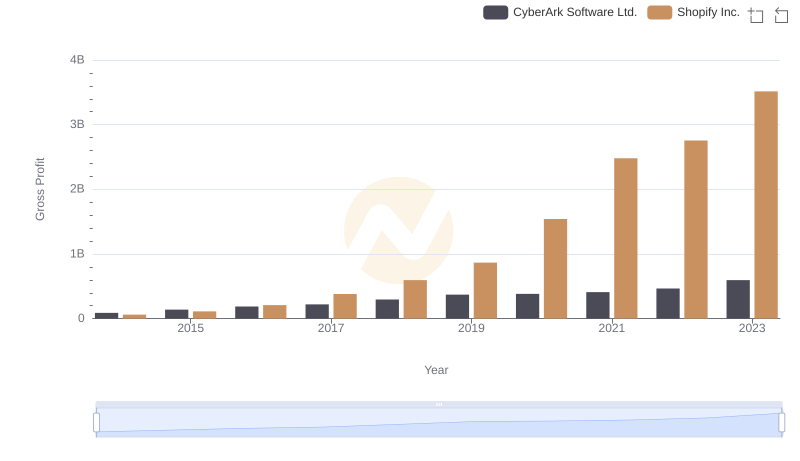Click the CyberArk dark legend swatch
This screenshot has width=800, height=461.
(495, 12)
